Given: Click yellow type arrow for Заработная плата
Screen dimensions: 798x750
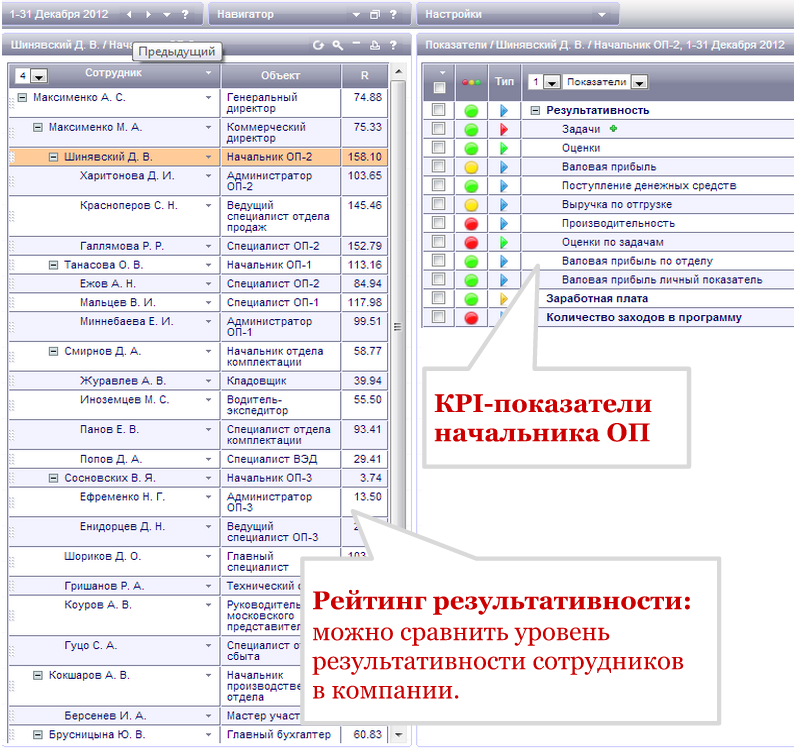Looking at the screenshot, I should 504,299.
